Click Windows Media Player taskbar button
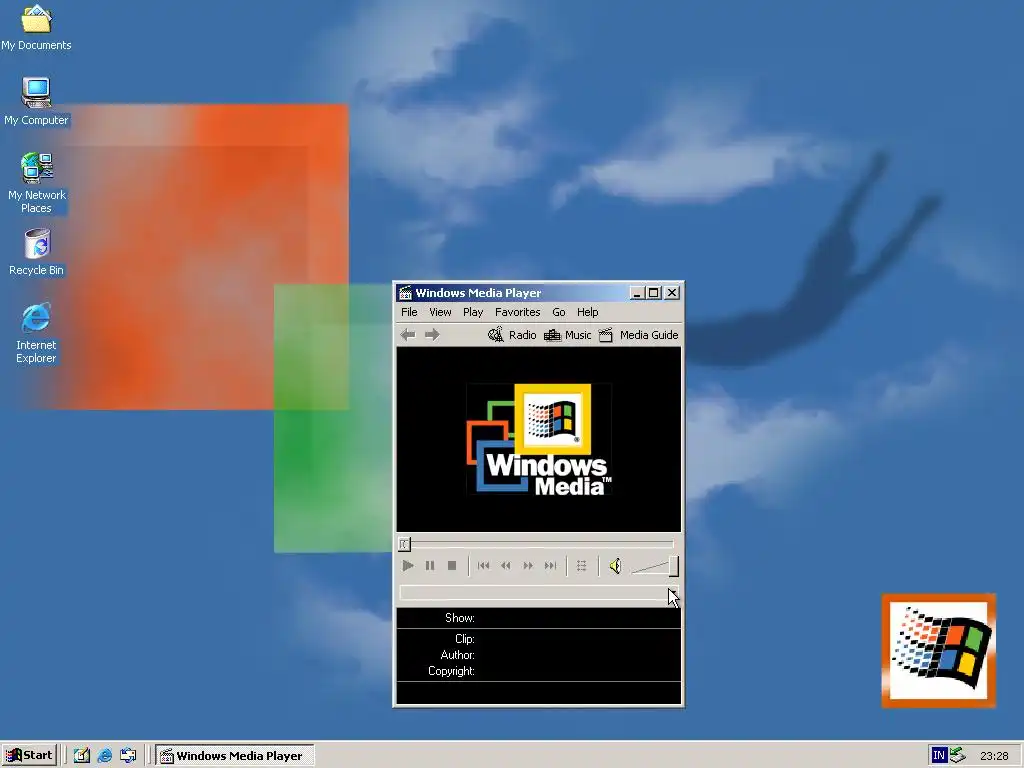 point(234,756)
